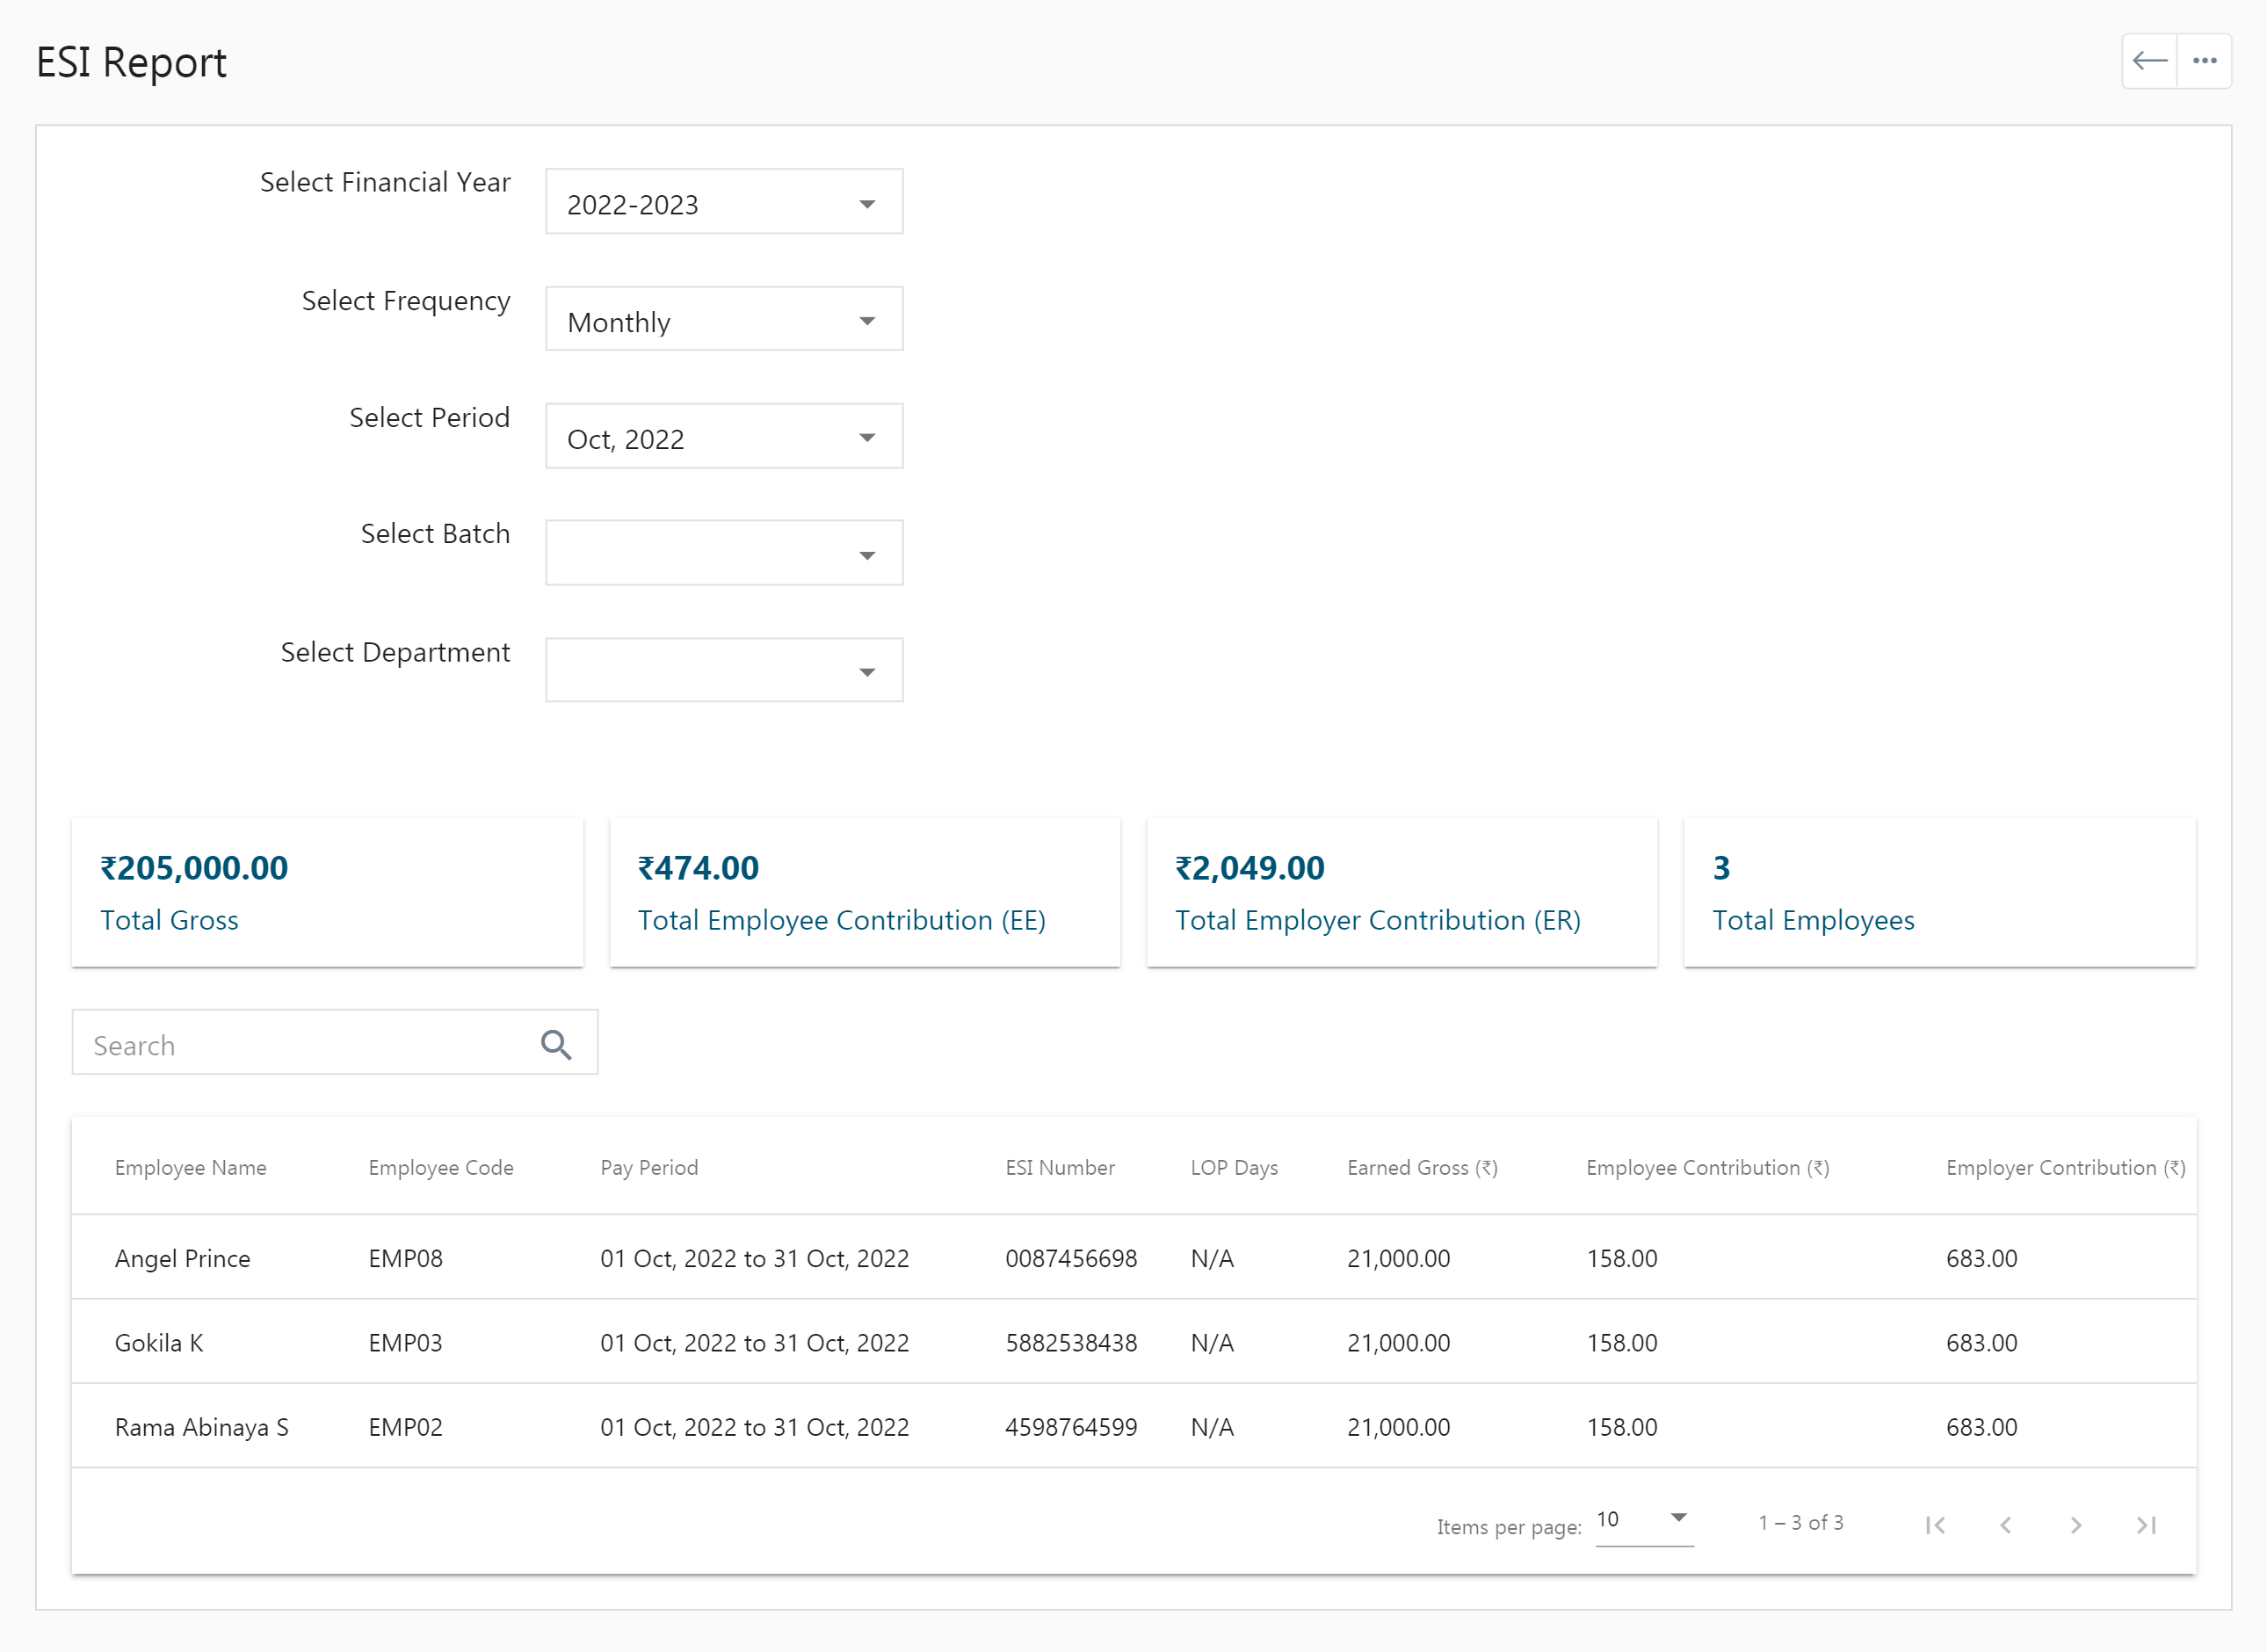Click the ESI Report page title
2267x1652 pixels.
point(131,63)
